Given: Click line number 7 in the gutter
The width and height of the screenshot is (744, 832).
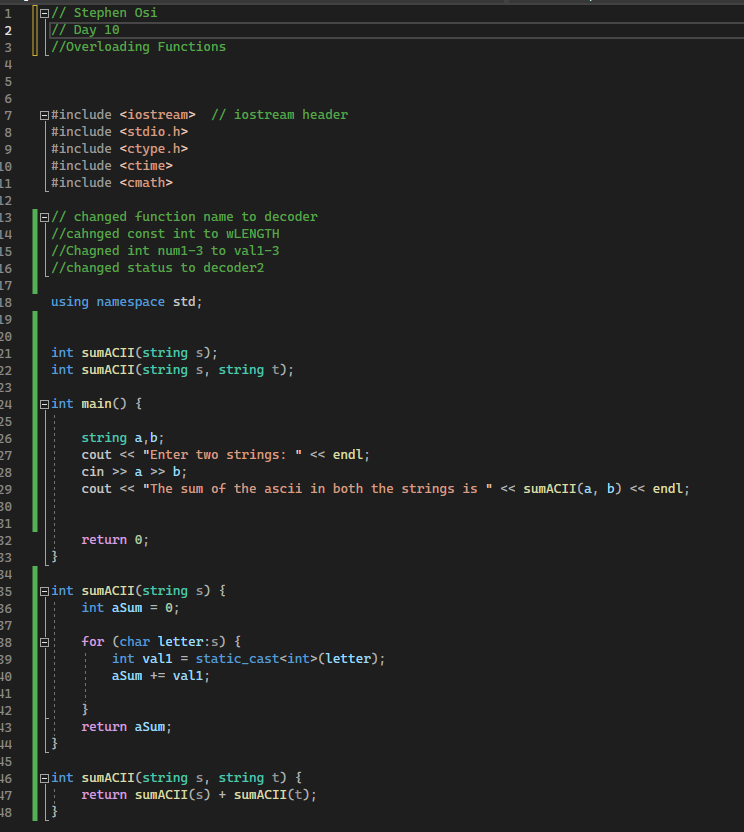Looking at the screenshot, I should (x=8, y=115).
